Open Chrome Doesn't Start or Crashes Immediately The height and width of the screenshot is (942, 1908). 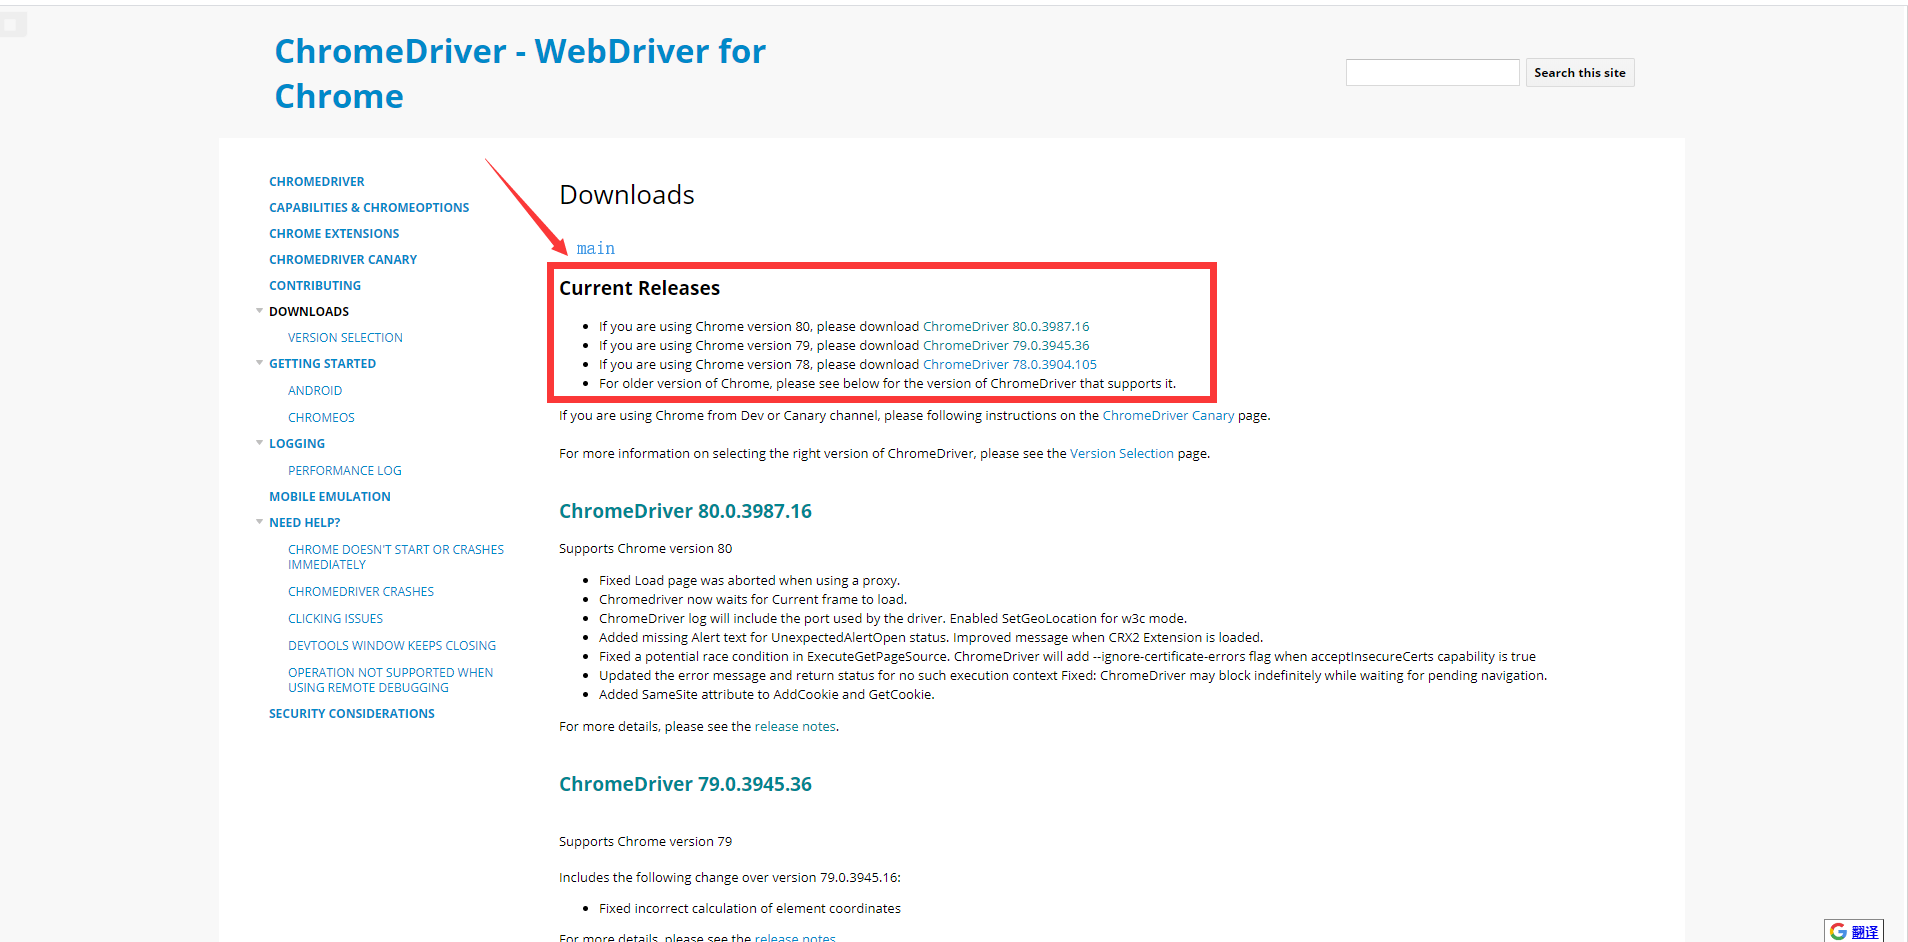[396, 557]
